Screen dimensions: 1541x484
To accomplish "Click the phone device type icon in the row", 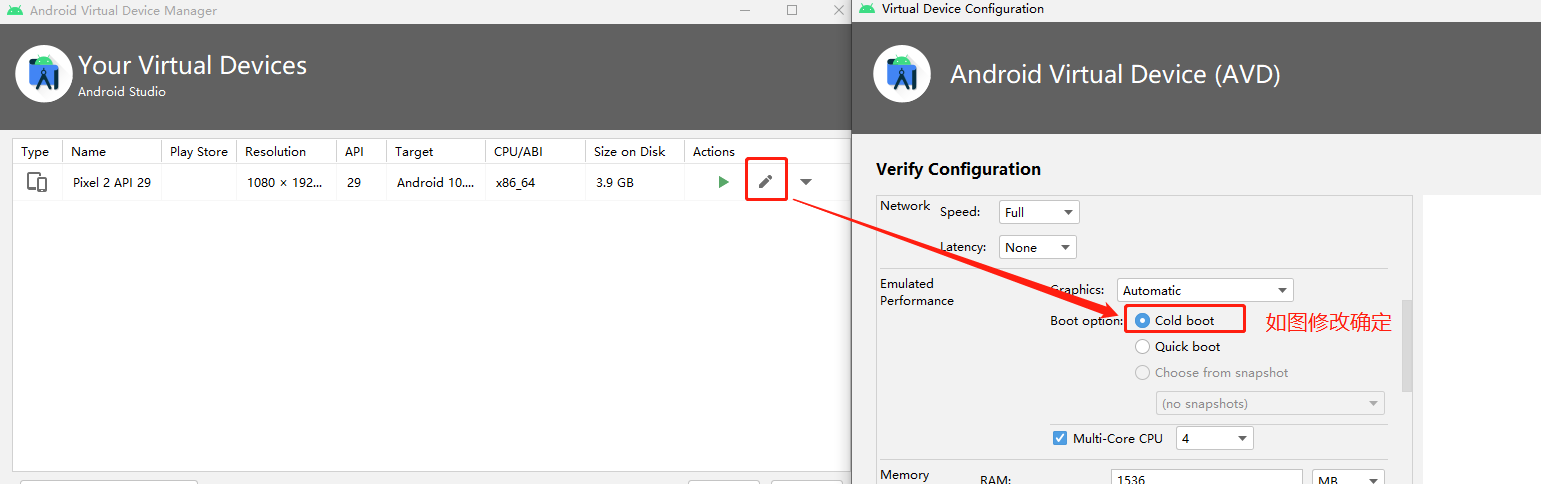I will [37, 182].
